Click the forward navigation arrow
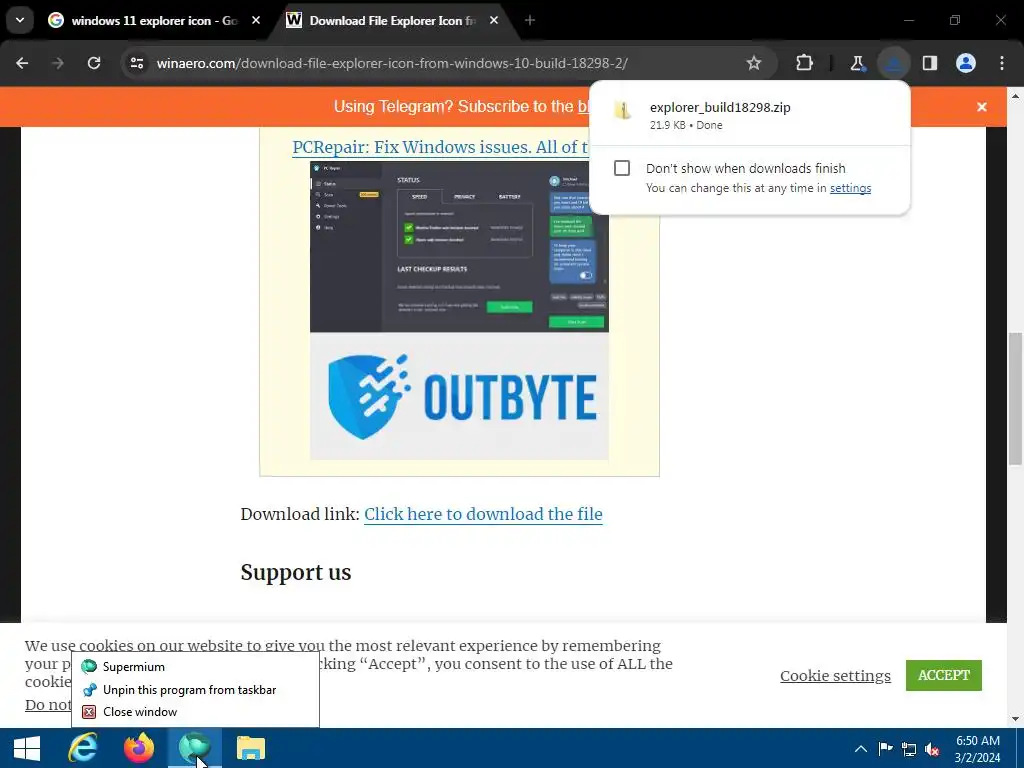 pos(58,63)
